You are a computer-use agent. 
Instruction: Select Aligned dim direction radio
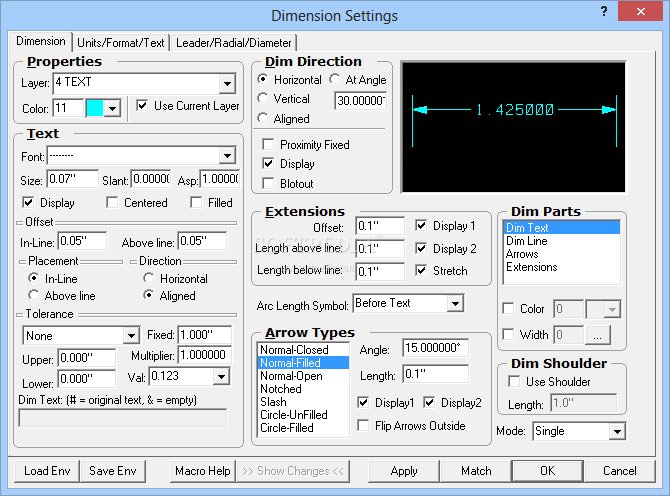pyautogui.click(x=262, y=117)
